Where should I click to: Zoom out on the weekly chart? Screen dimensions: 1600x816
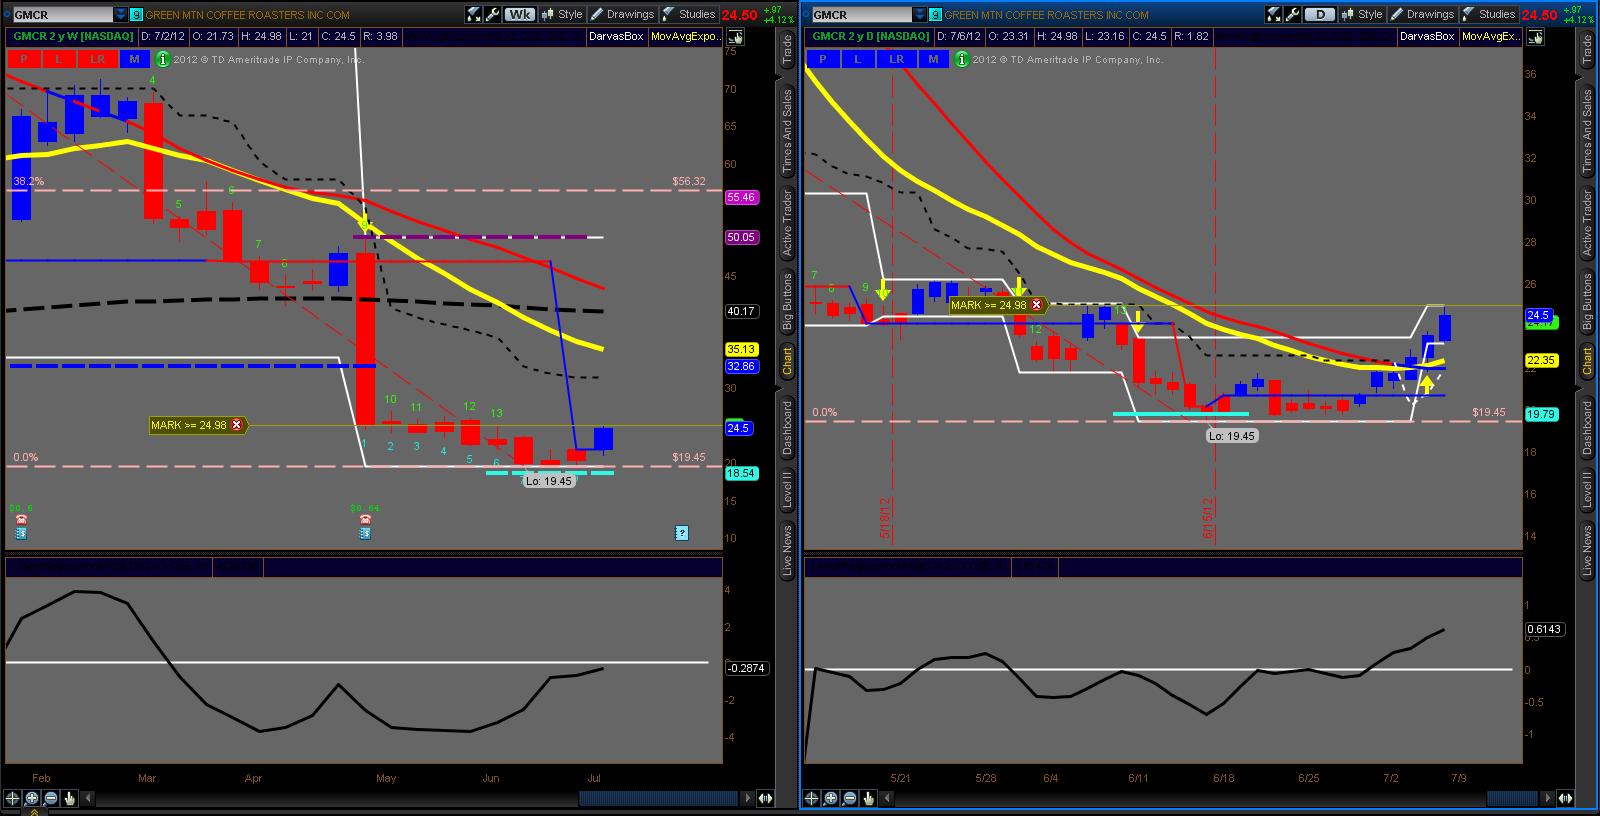(x=51, y=798)
